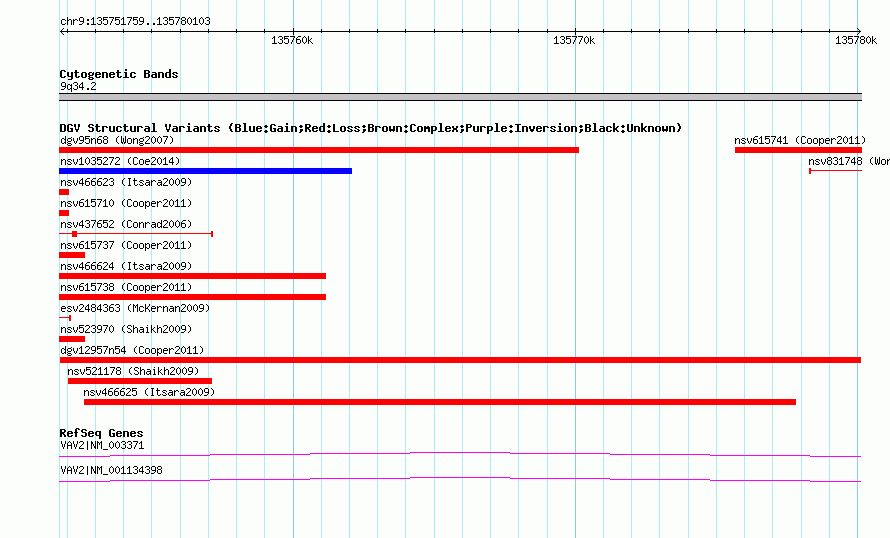Click the nsv615710 (Cooper2011) label

pos(126,203)
